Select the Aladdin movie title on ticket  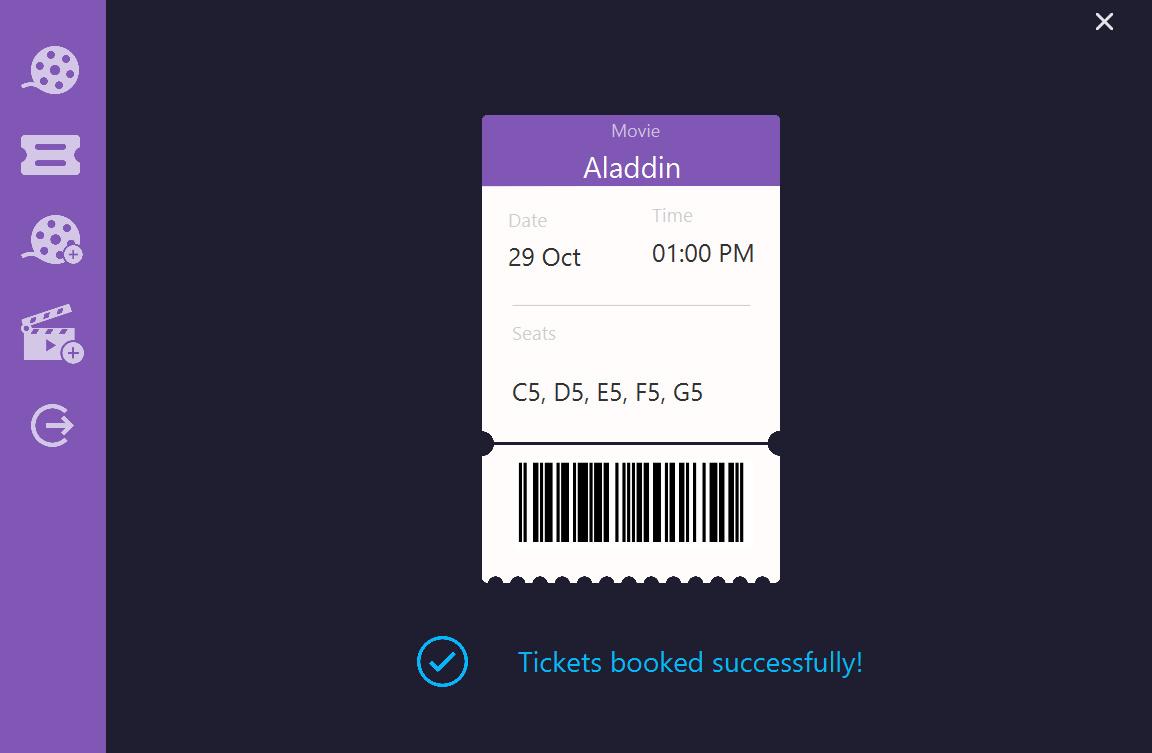(632, 168)
